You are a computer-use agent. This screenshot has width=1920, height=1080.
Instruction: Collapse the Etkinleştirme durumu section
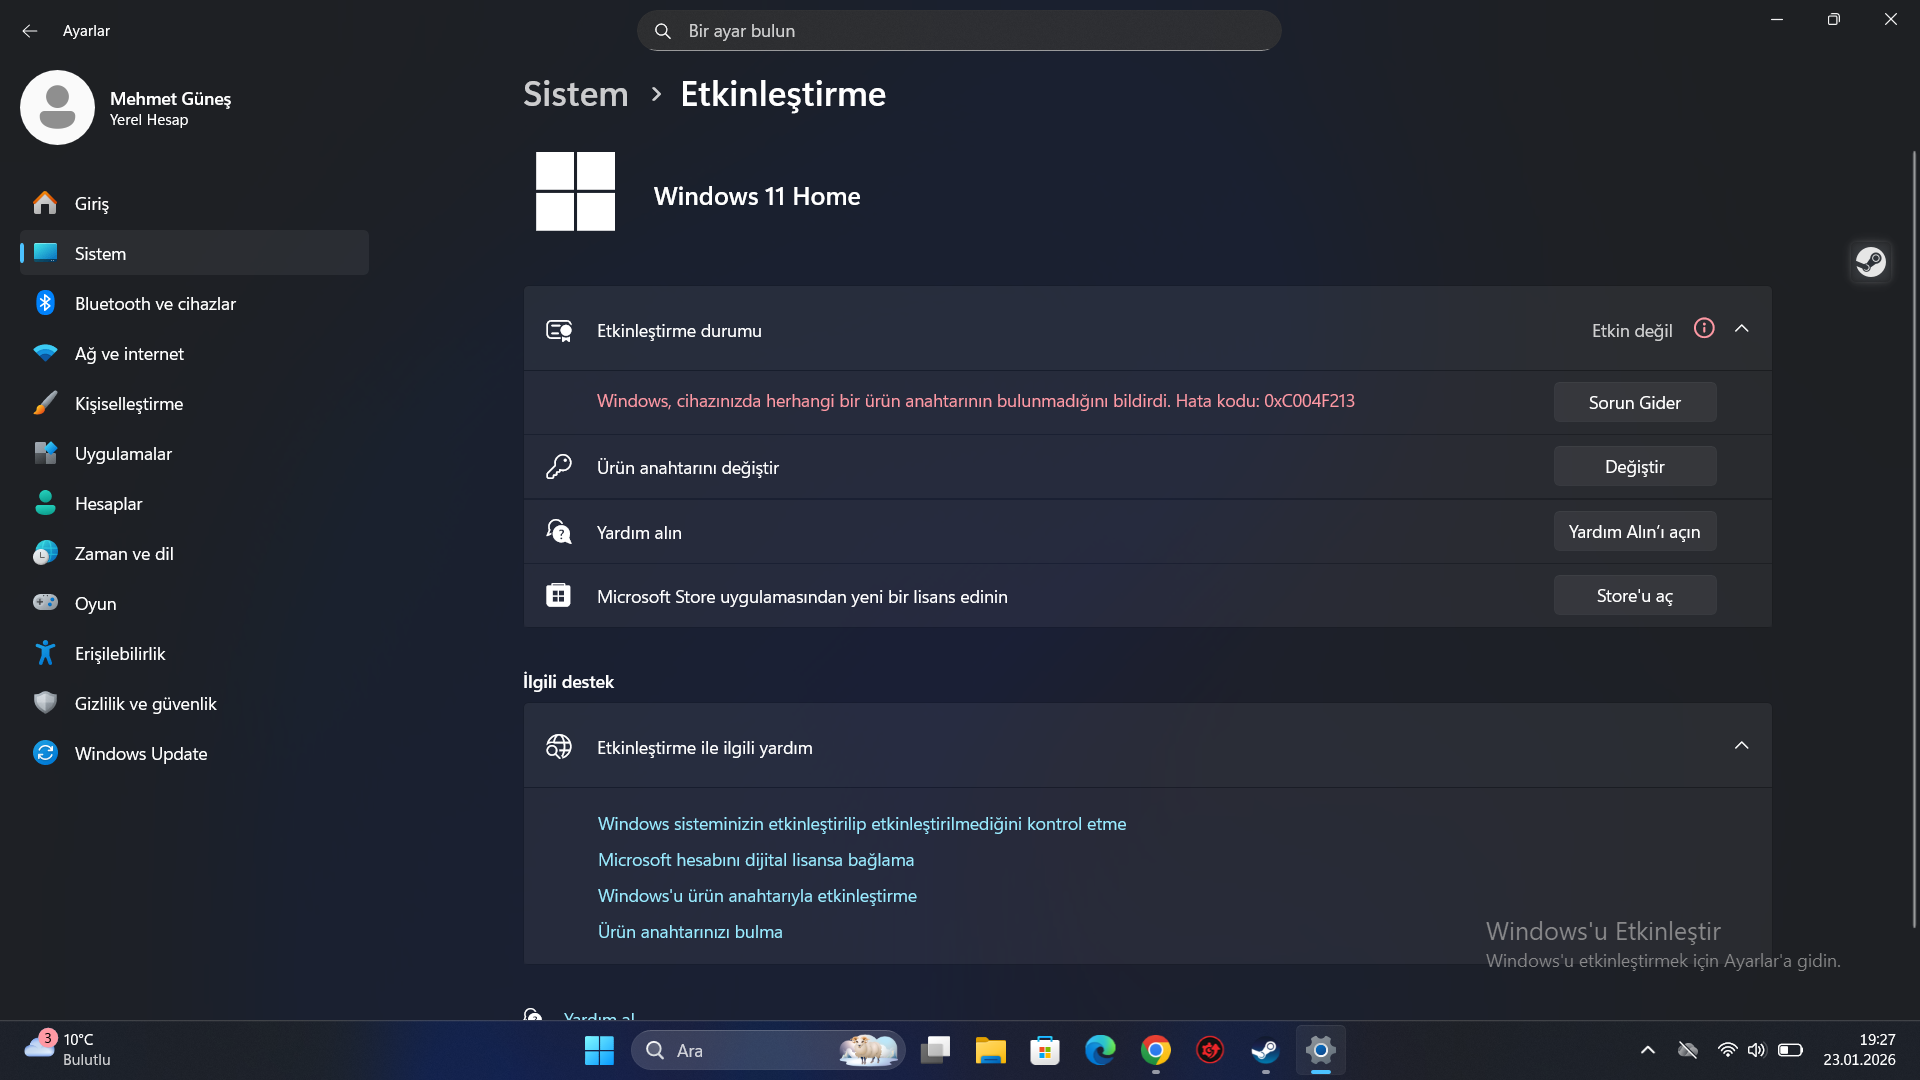[x=1741, y=328]
